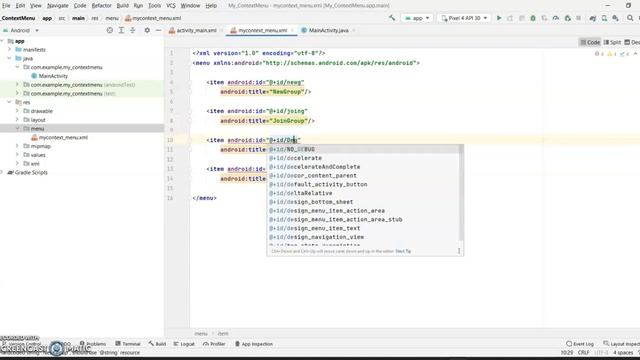Click the Make Project hammer icon
Viewport: 640px width, 360px height.
(392, 18)
